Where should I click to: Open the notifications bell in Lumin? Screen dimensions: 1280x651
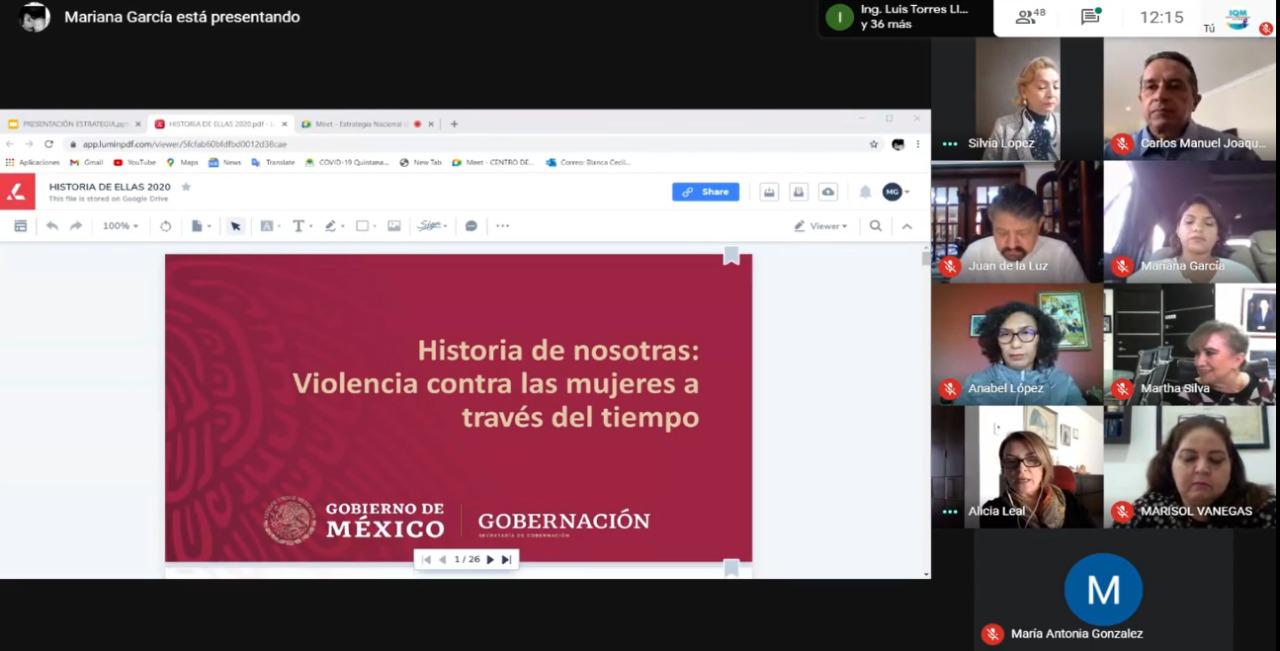coord(865,192)
